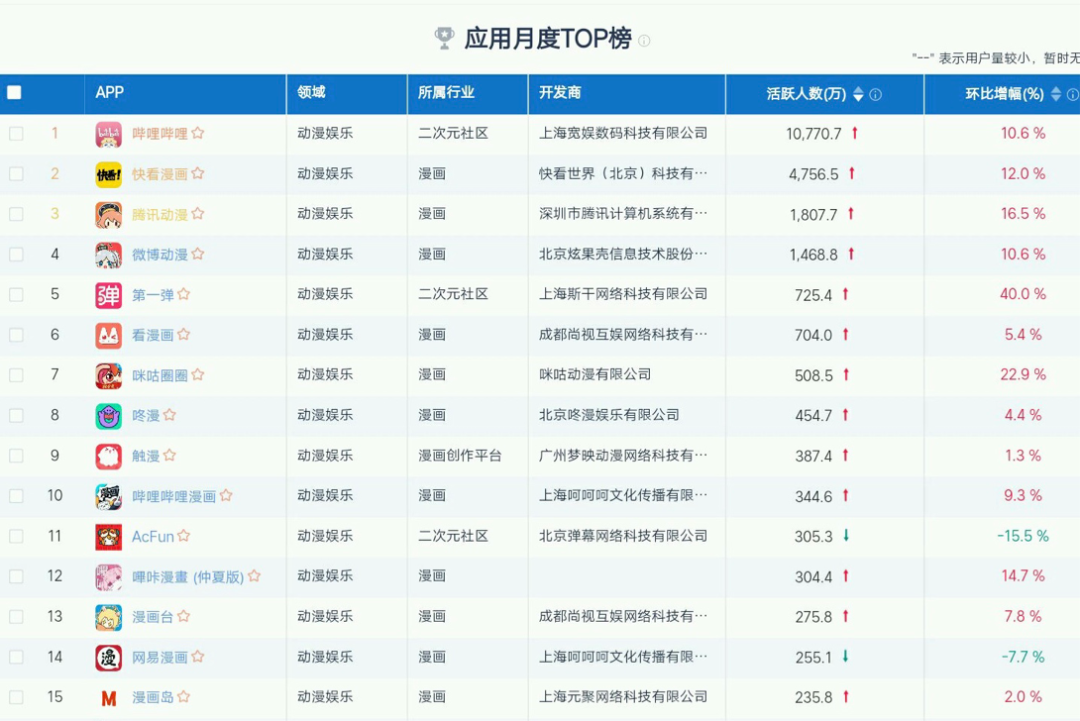This screenshot has width=1080, height=721.
Task: Favorite 漫画岛 with its star icon
Action: point(183,697)
